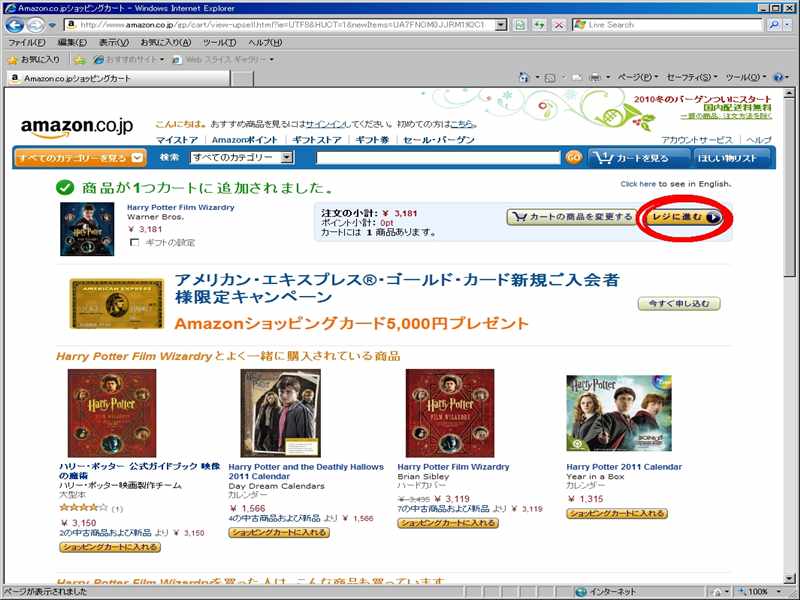
Task: Click the お気に入り star favorites button
Action: 34,60
